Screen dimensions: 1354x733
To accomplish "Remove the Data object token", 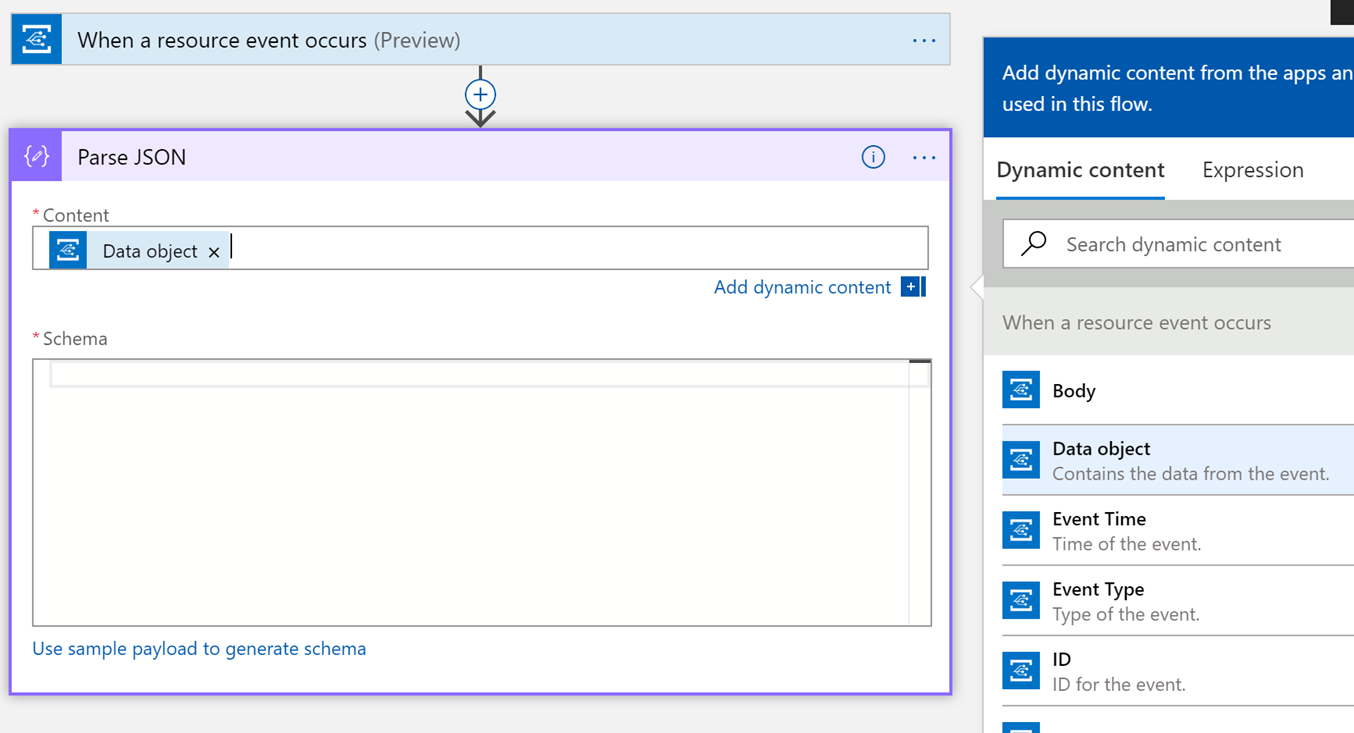I will pyautogui.click(x=214, y=251).
